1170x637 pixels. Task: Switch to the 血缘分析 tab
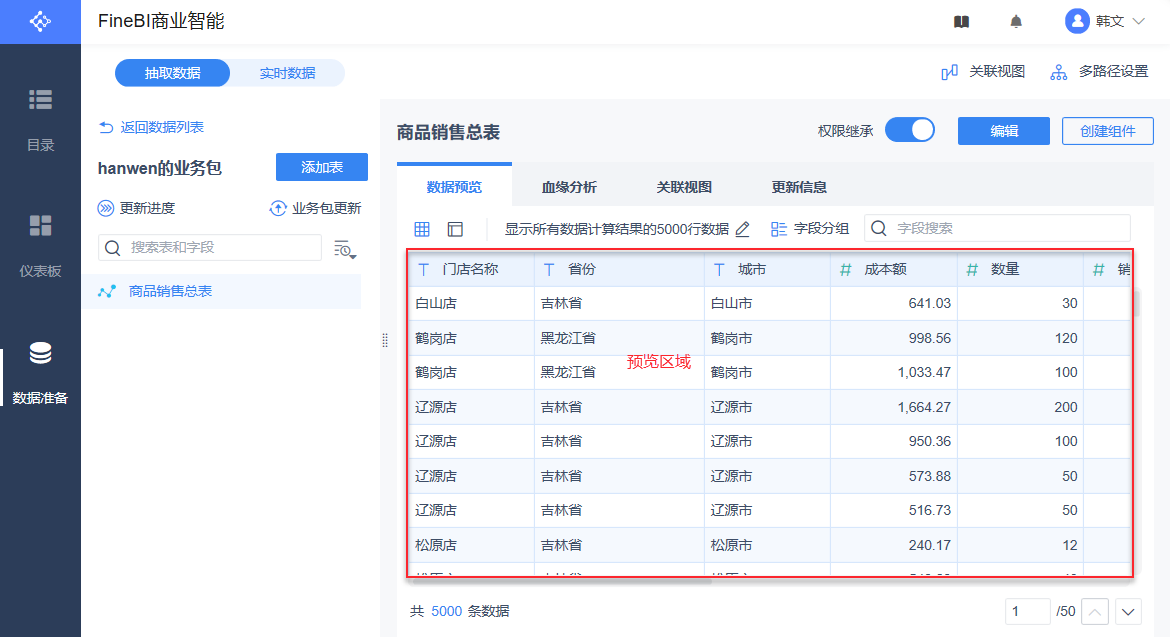click(x=569, y=187)
